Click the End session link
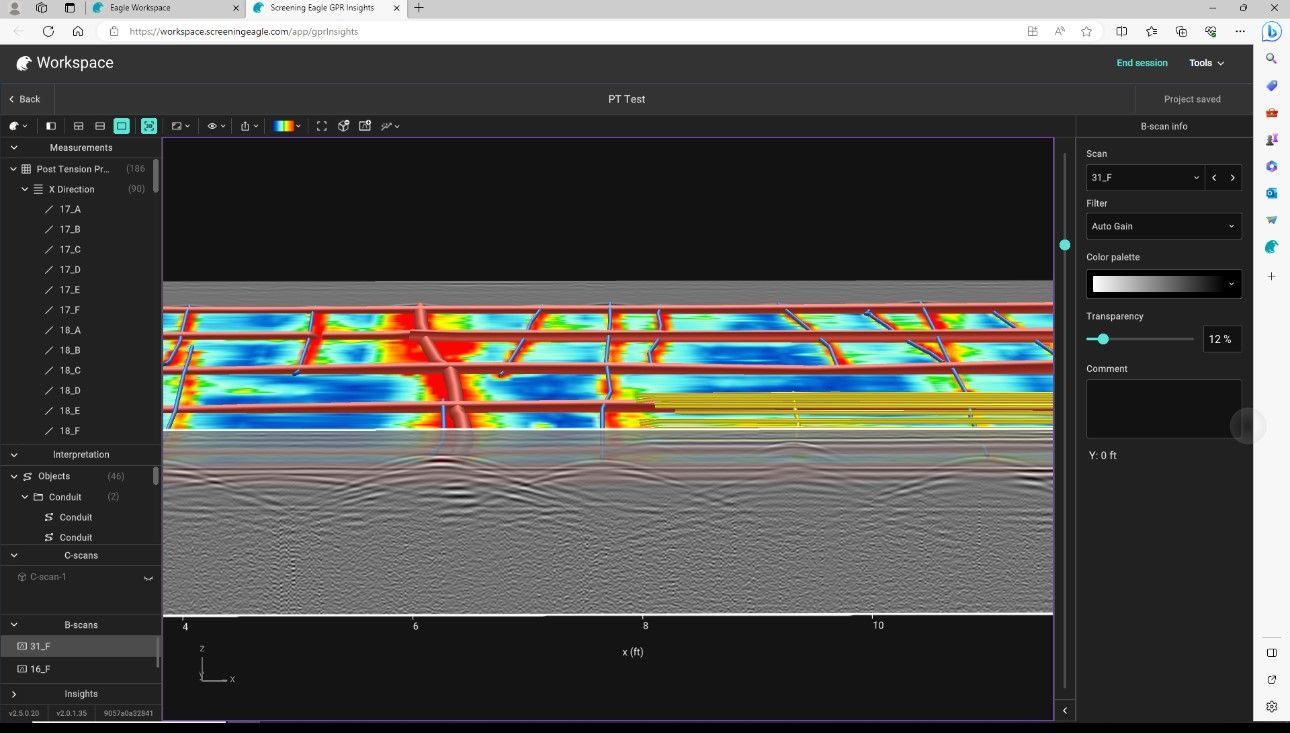 click(1141, 63)
